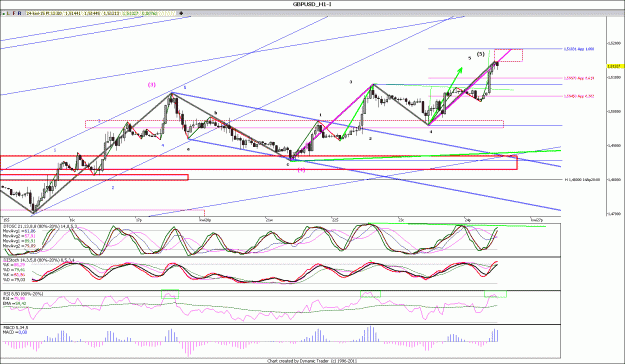
Task: Click the DTOSC indicator title
Action: pos(40,226)
